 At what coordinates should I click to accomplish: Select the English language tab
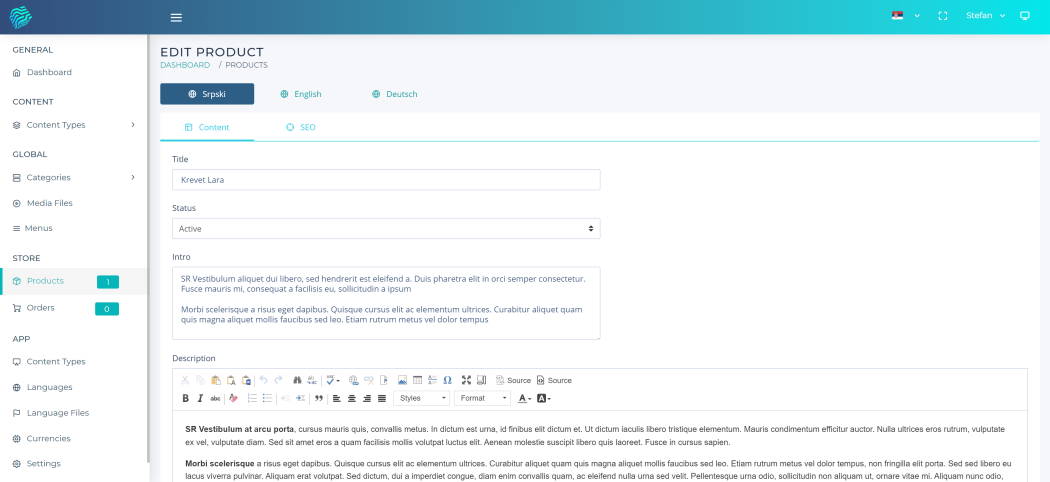(x=301, y=94)
